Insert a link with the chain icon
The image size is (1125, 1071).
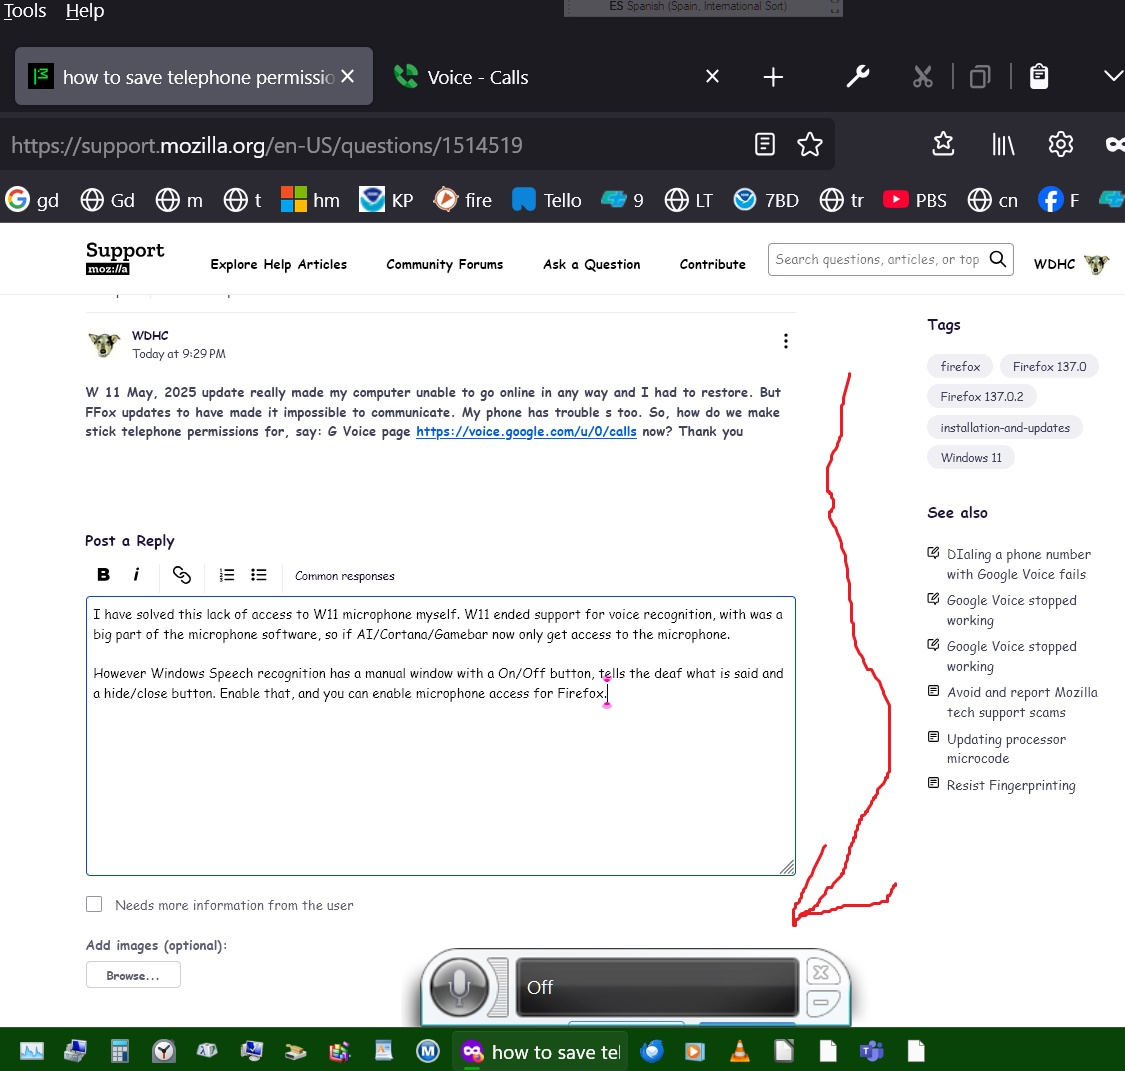pyautogui.click(x=182, y=575)
